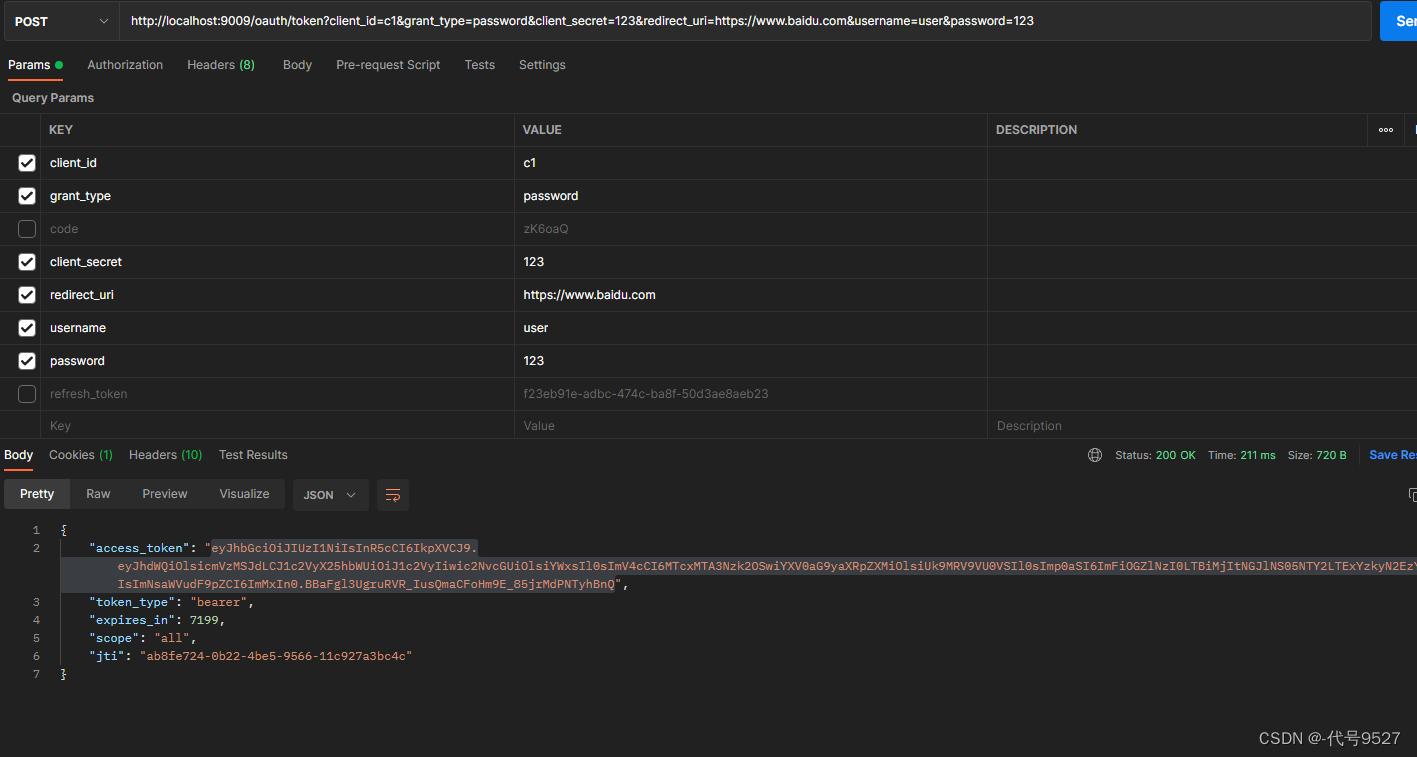Click the copy response icon at right

coord(1411,495)
